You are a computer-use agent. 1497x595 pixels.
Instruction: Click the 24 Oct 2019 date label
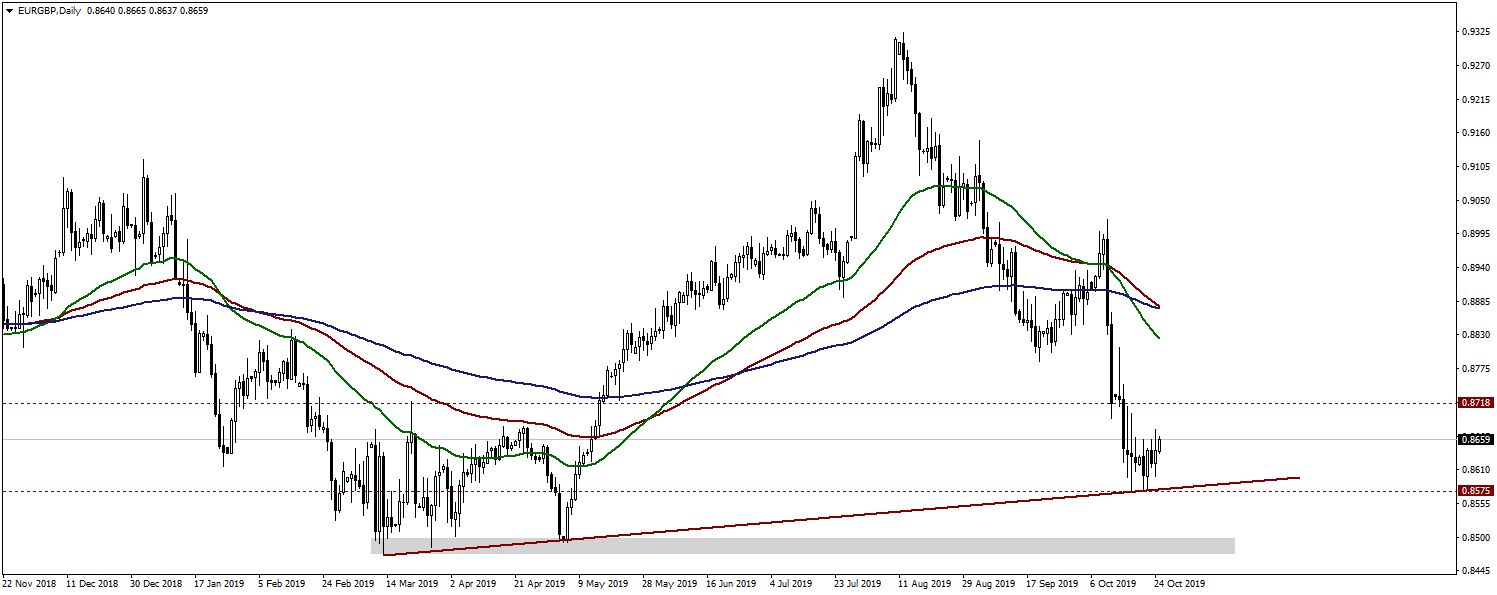point(1180,583)
